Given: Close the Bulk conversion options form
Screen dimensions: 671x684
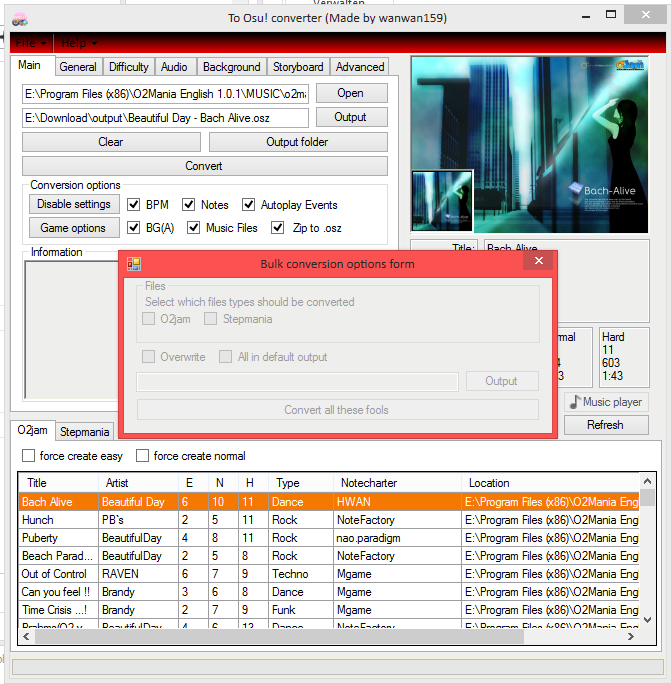Looking at the screenshot, I should [539, 260].
